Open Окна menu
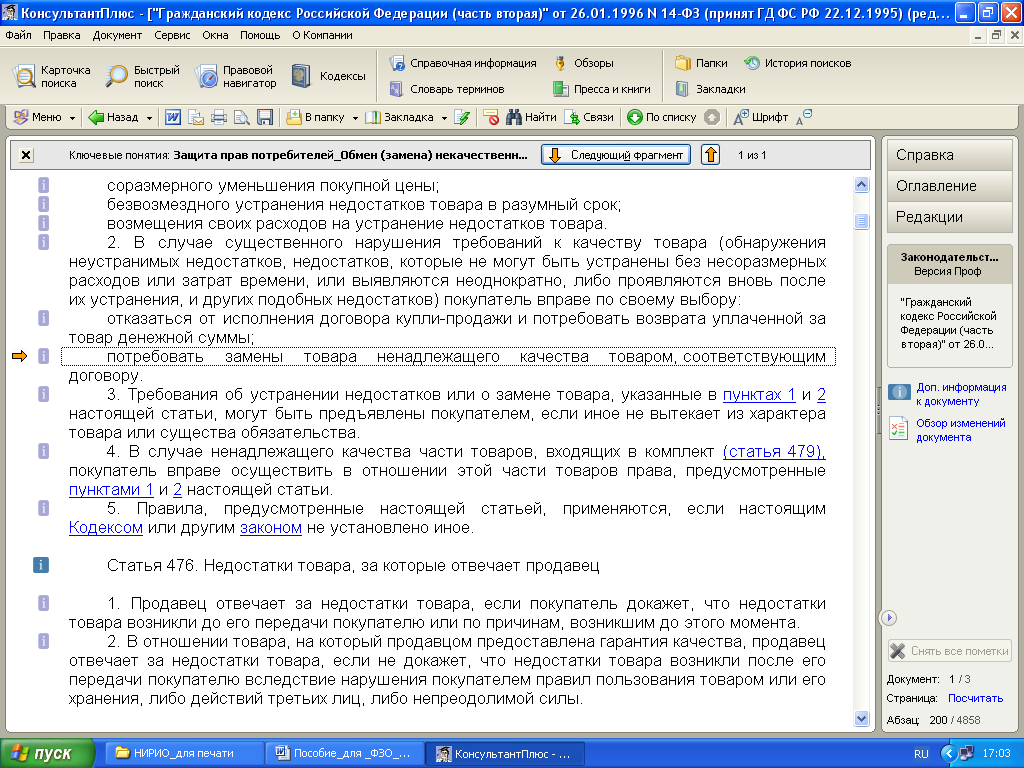1024x768 pixels. coord(215,35)
